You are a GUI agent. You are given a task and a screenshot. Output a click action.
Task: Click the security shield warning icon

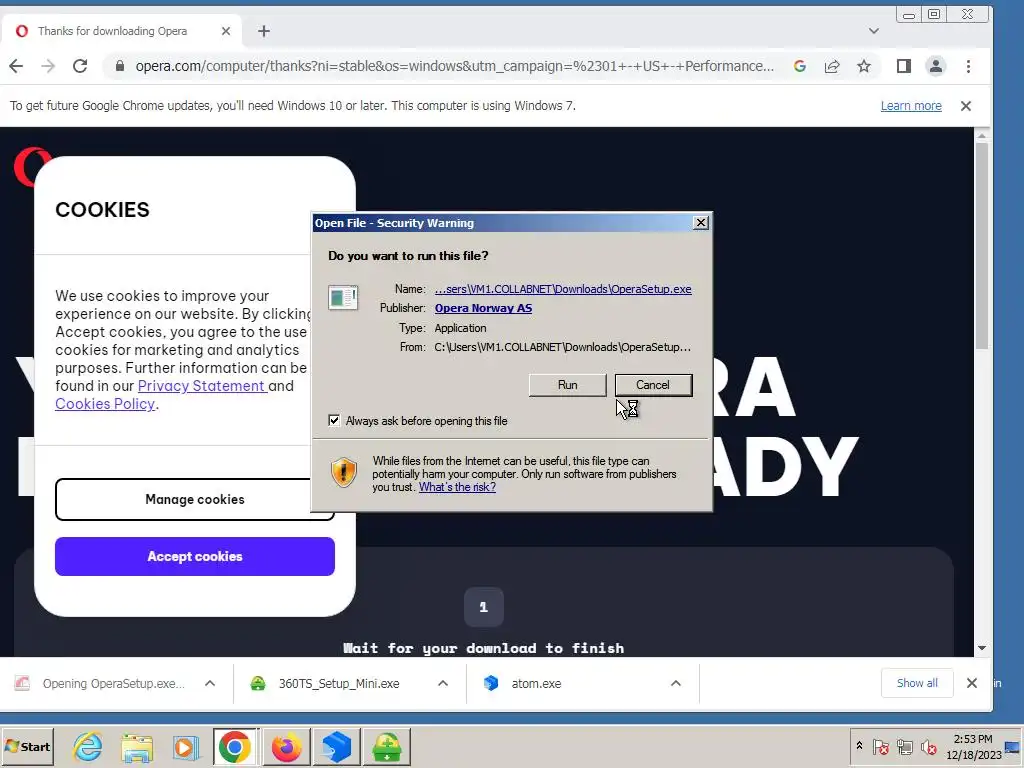pos(344,472)
